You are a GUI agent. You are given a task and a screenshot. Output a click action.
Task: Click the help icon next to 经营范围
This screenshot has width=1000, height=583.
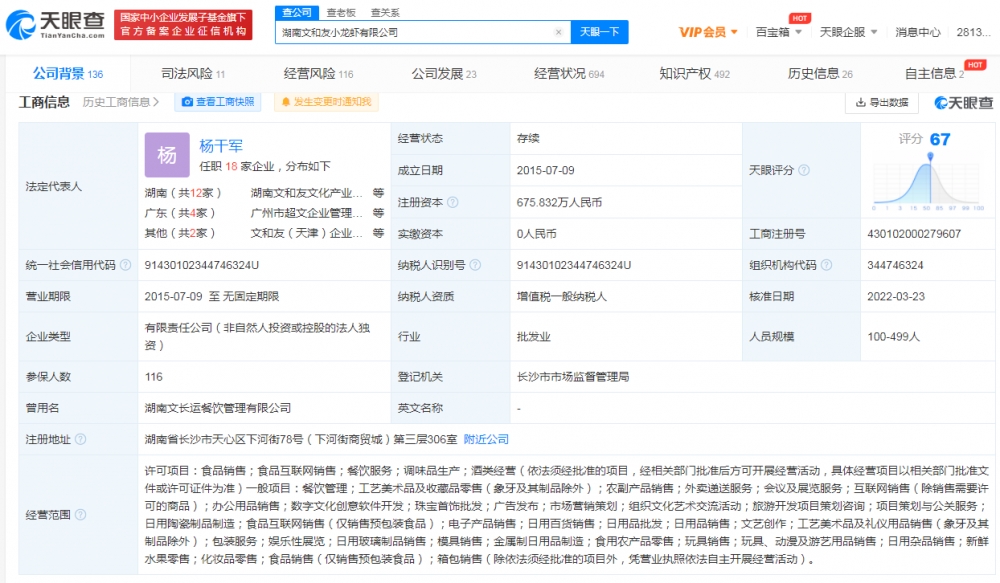pyautogui.click(x=80, y=515)
